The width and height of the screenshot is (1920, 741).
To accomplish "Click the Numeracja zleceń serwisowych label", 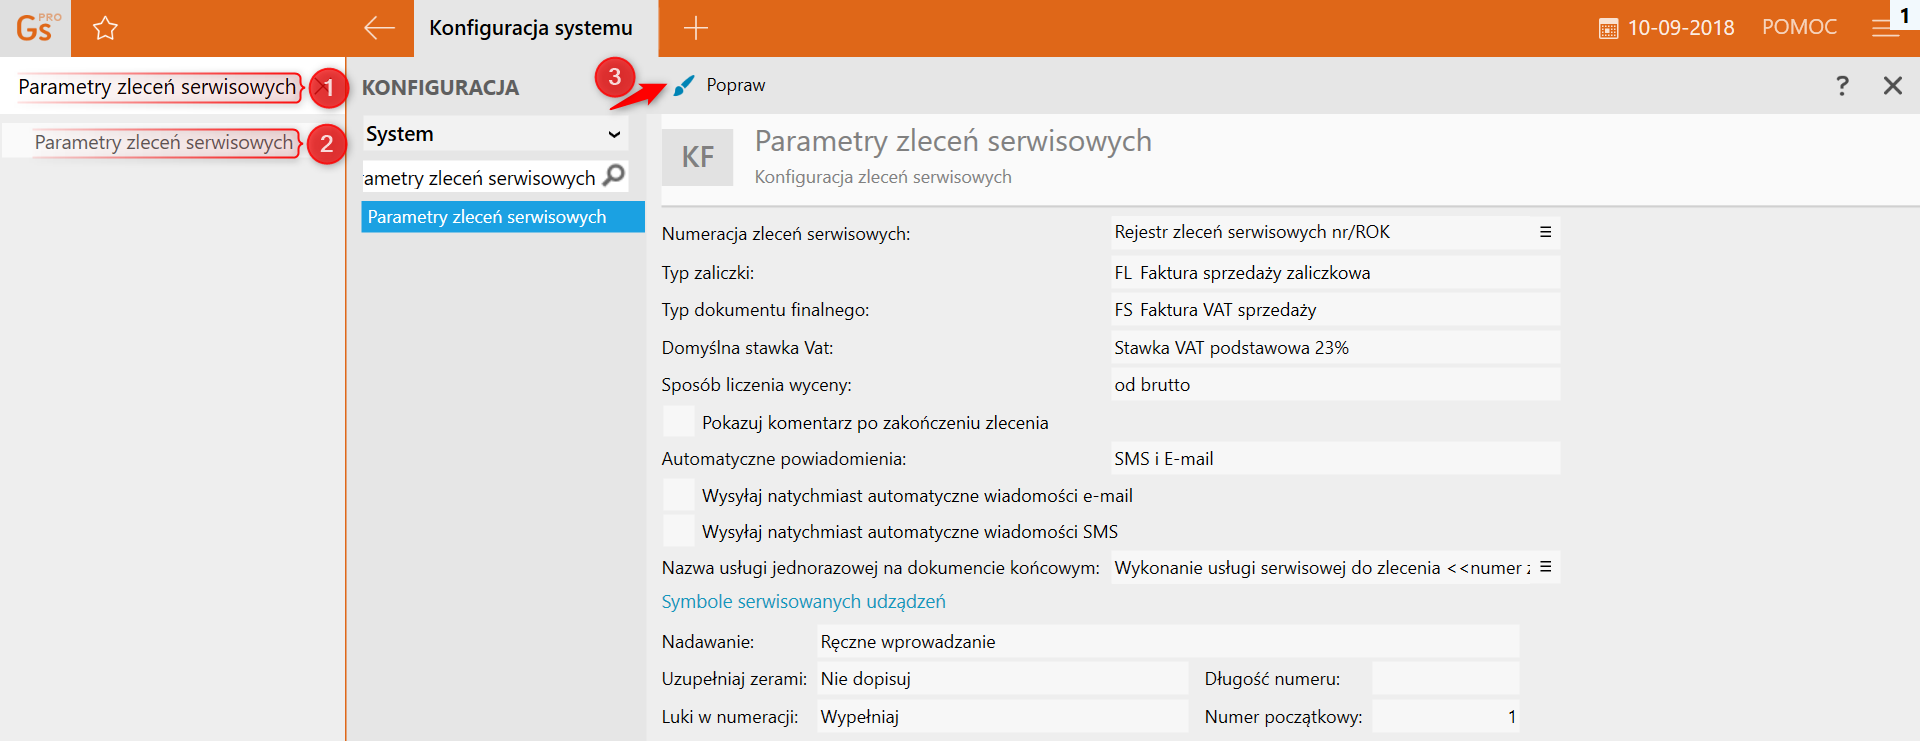I will (x=786, y=234).
